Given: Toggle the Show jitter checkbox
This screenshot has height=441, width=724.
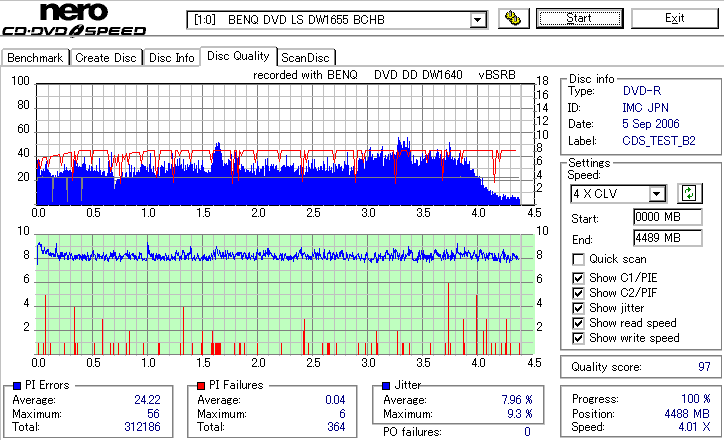Looking at the screenshot, I should (578, 308).
